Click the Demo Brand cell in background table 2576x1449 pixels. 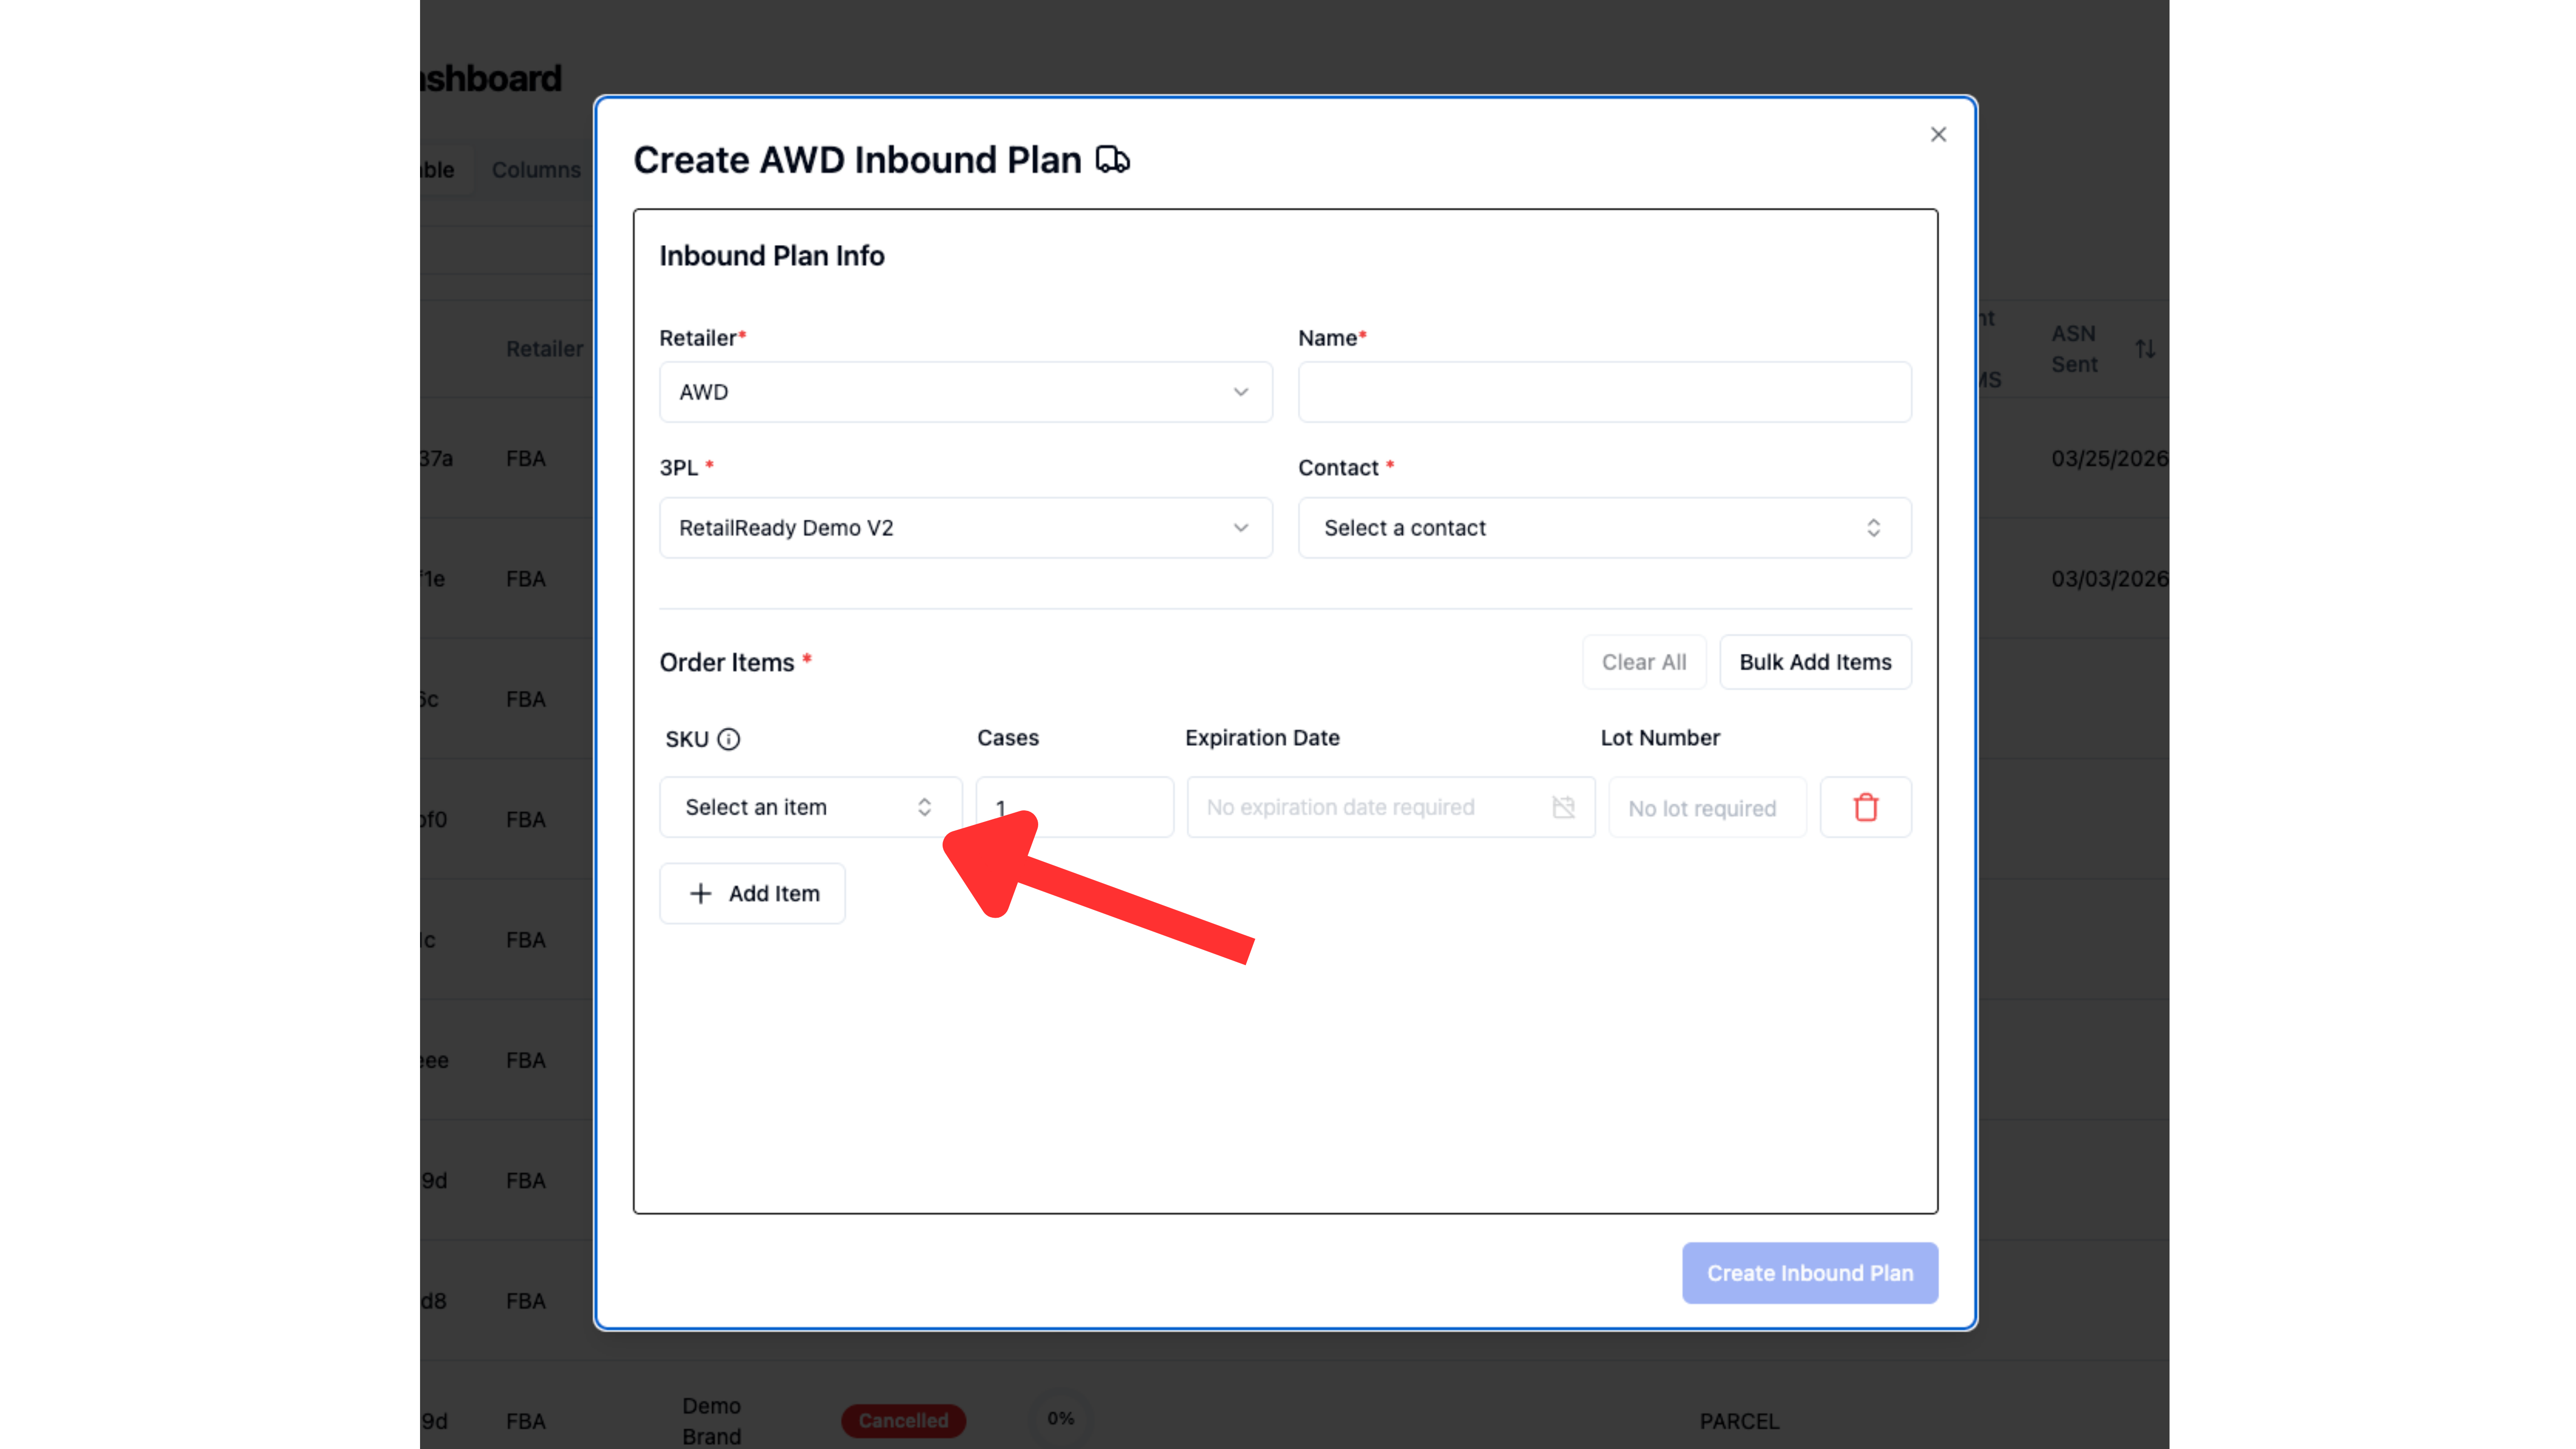coord(712,1421)
